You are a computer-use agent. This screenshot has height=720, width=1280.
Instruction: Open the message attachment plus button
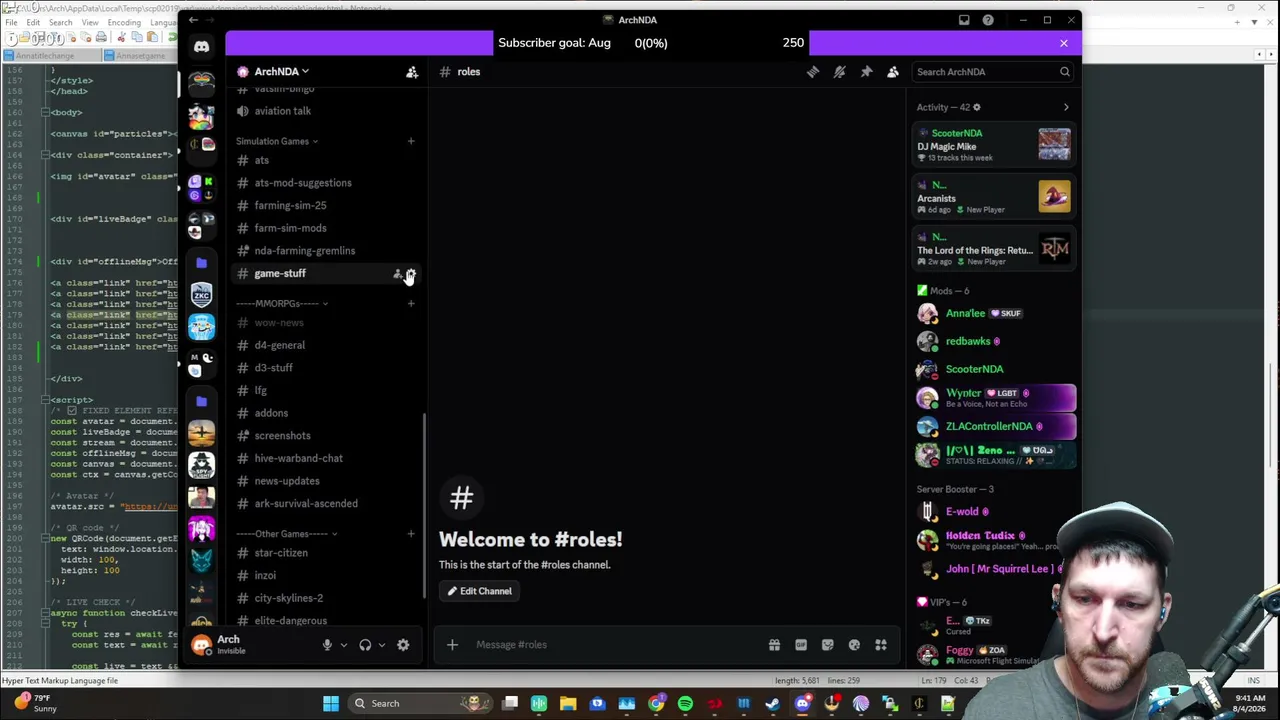452,645
